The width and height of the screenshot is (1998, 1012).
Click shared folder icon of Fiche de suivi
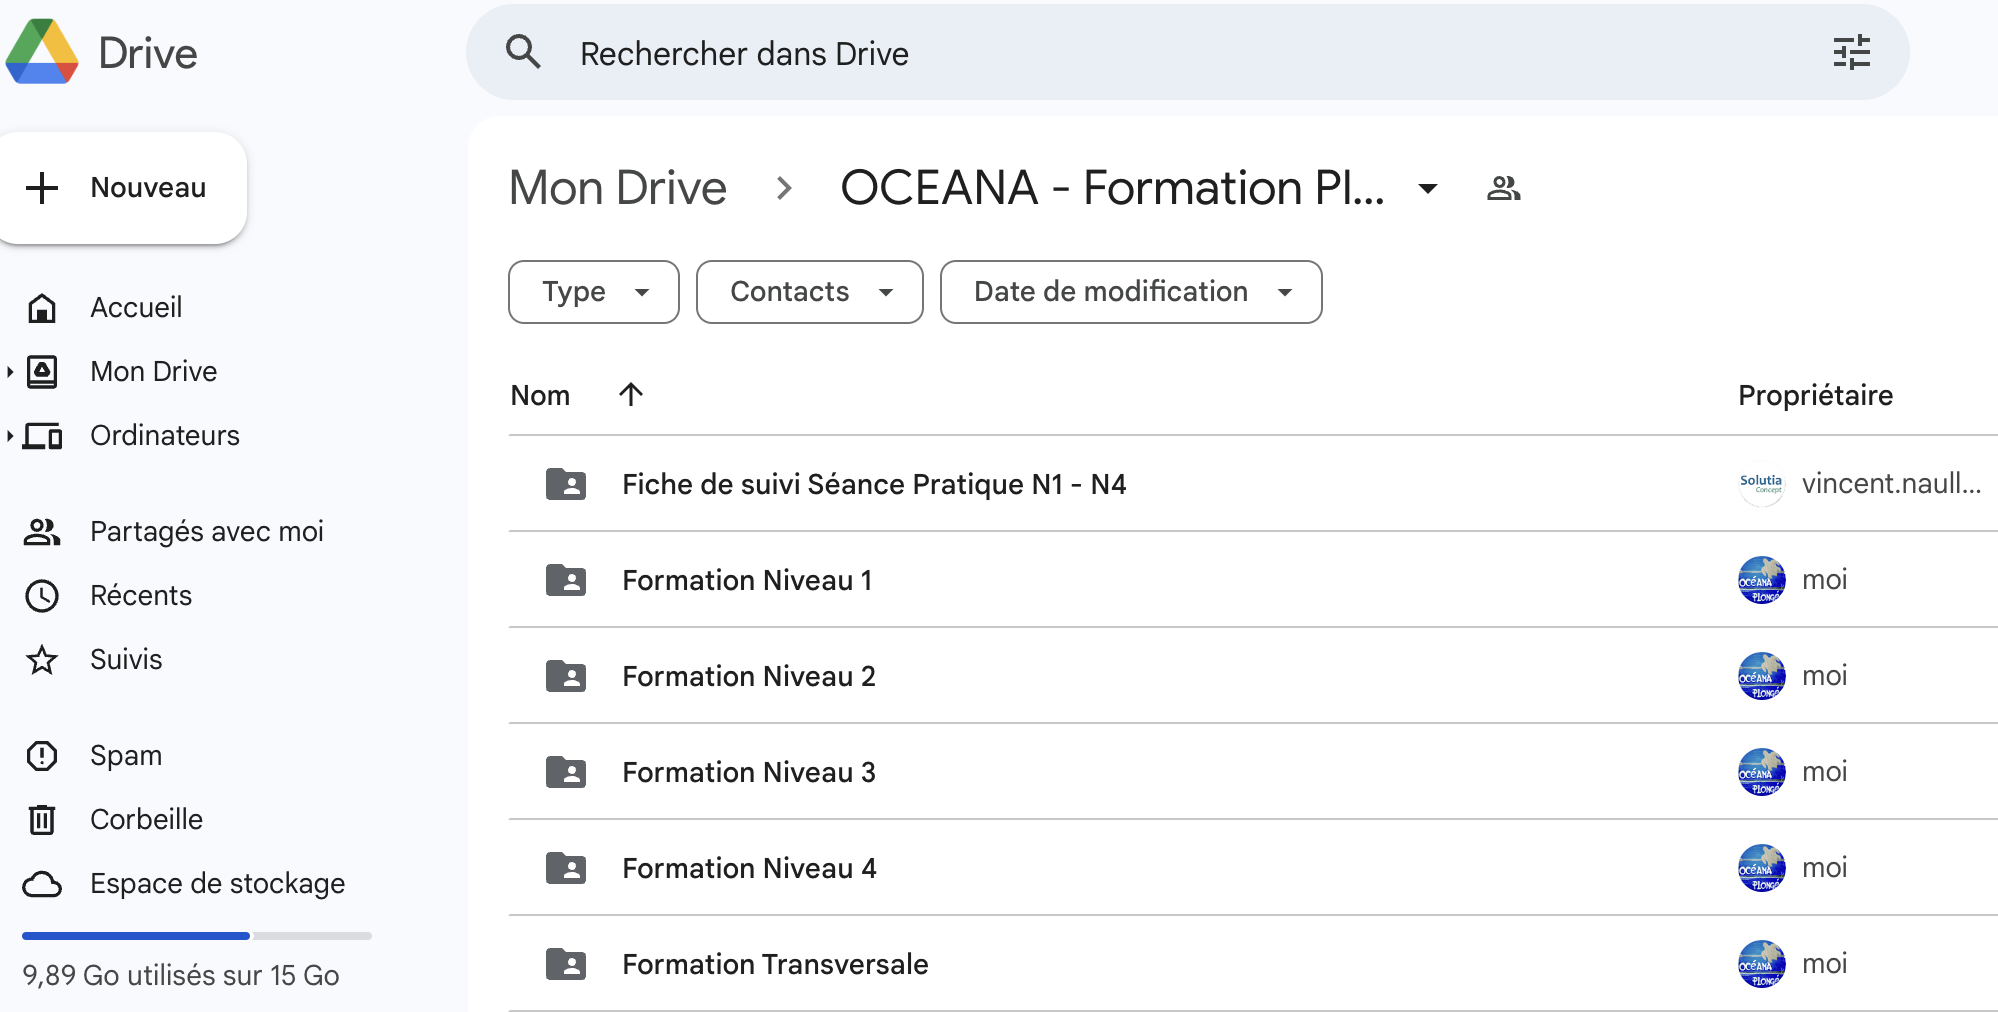point(566,484)
